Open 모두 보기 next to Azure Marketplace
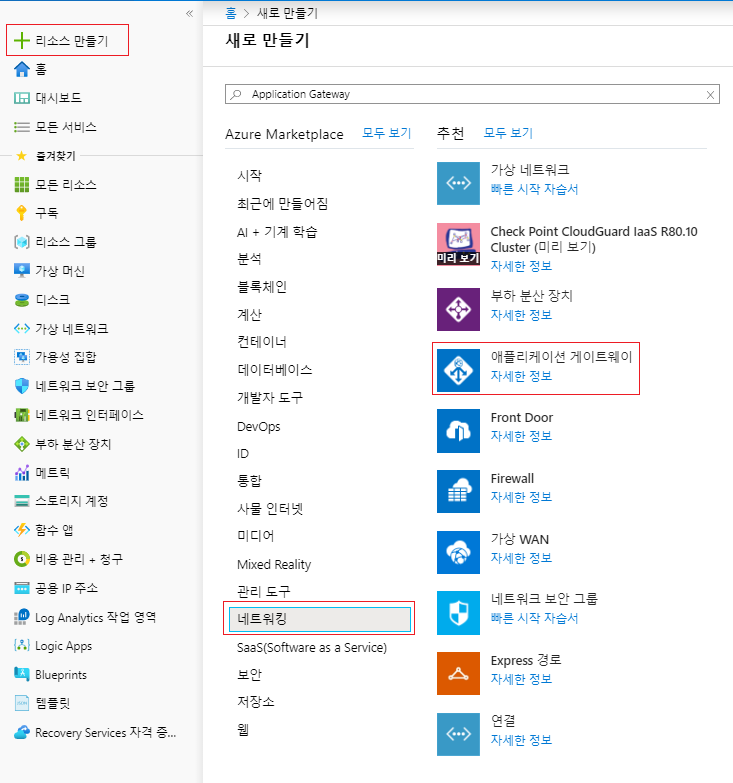Screen dimensions: 733x783 [x=386, y=133]
